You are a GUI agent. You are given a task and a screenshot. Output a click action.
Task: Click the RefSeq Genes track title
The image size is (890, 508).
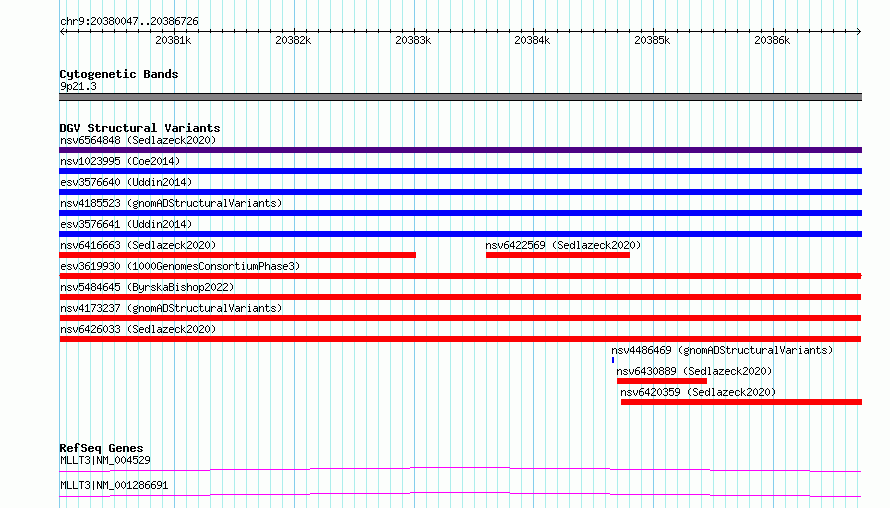point(101,448)
